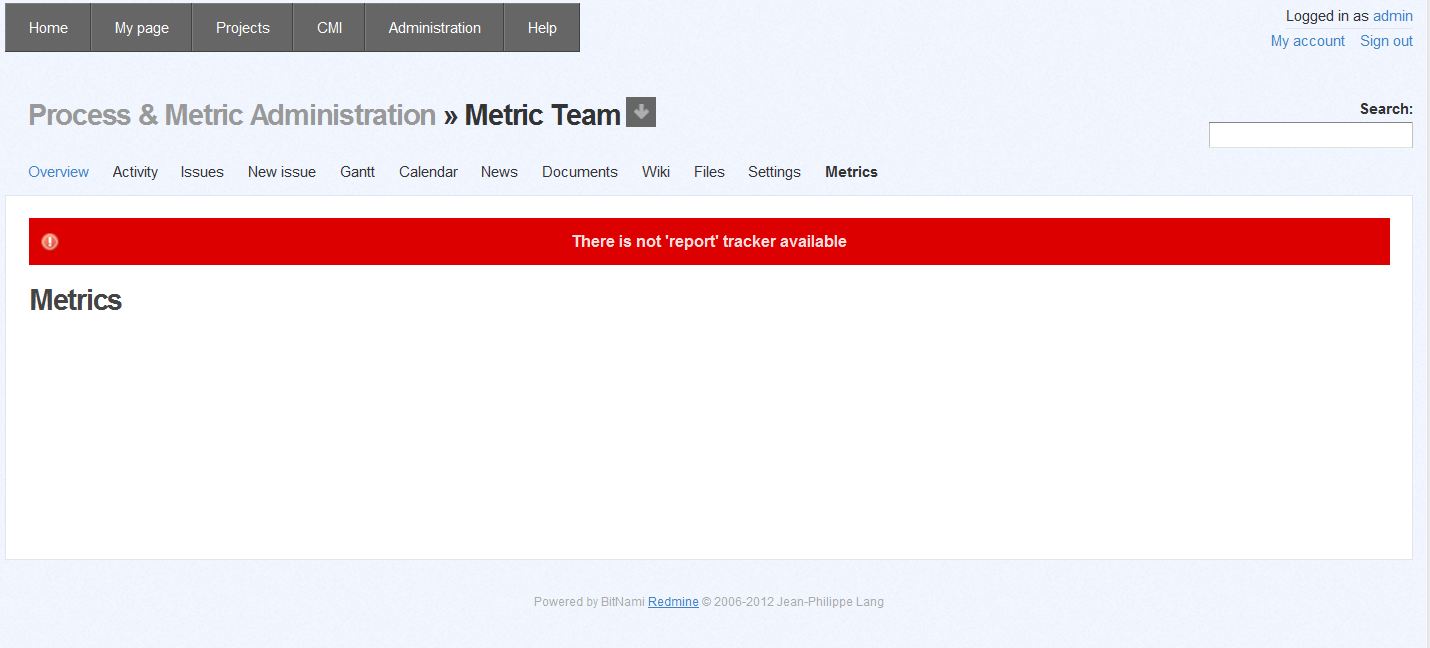Click the admin user link

(1393, 16)
